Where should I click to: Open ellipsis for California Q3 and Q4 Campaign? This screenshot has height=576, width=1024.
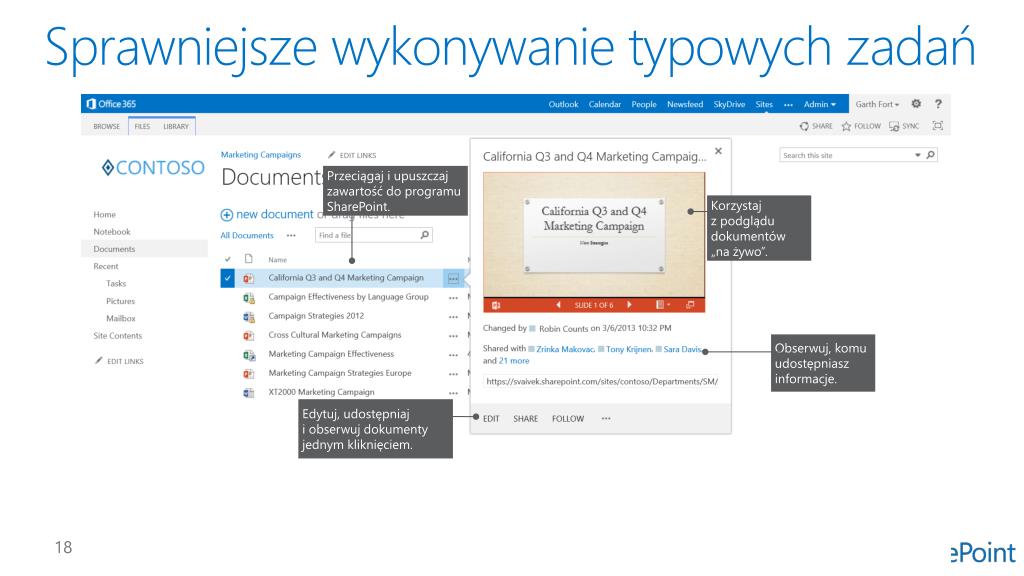453,279
